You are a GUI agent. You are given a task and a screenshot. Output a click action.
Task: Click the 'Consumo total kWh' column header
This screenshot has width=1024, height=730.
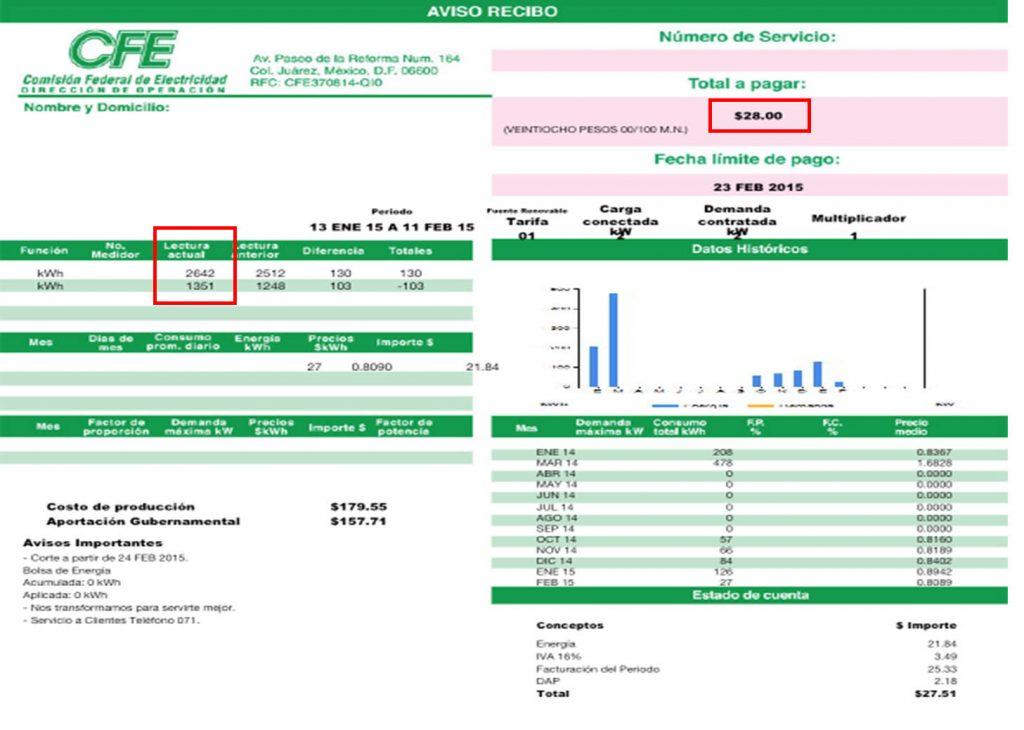pyautogui.click(x=679, y=428)
